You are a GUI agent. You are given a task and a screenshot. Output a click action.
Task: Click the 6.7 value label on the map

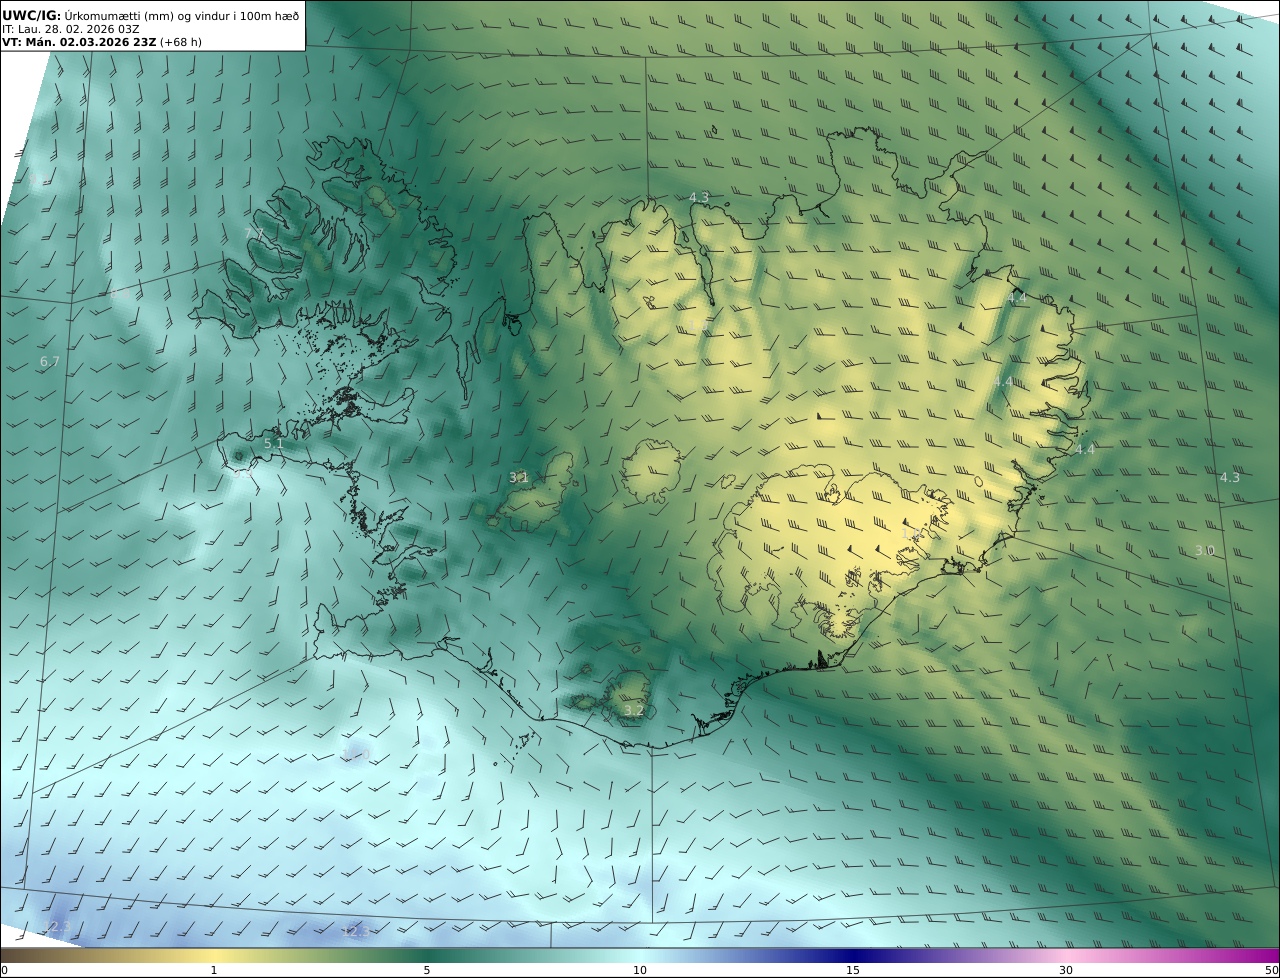tap(50, 361)
